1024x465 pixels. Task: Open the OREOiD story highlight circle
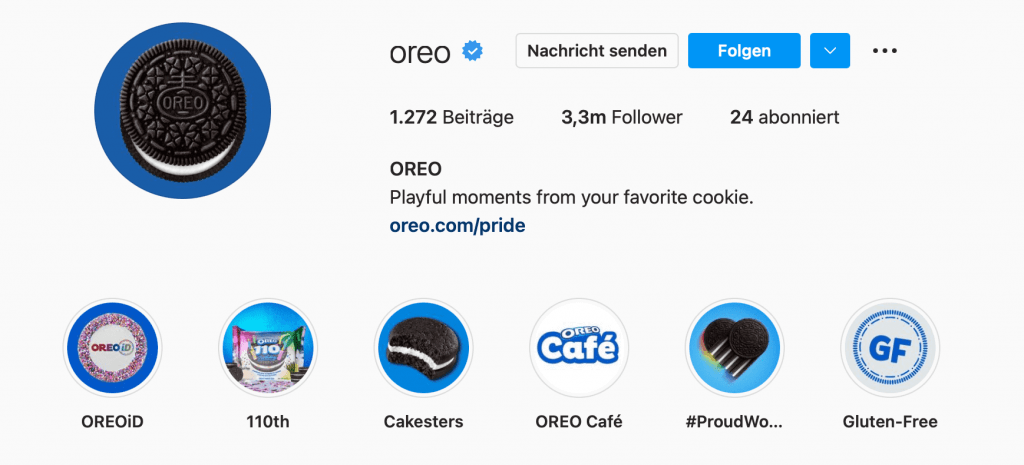(112, 348)
